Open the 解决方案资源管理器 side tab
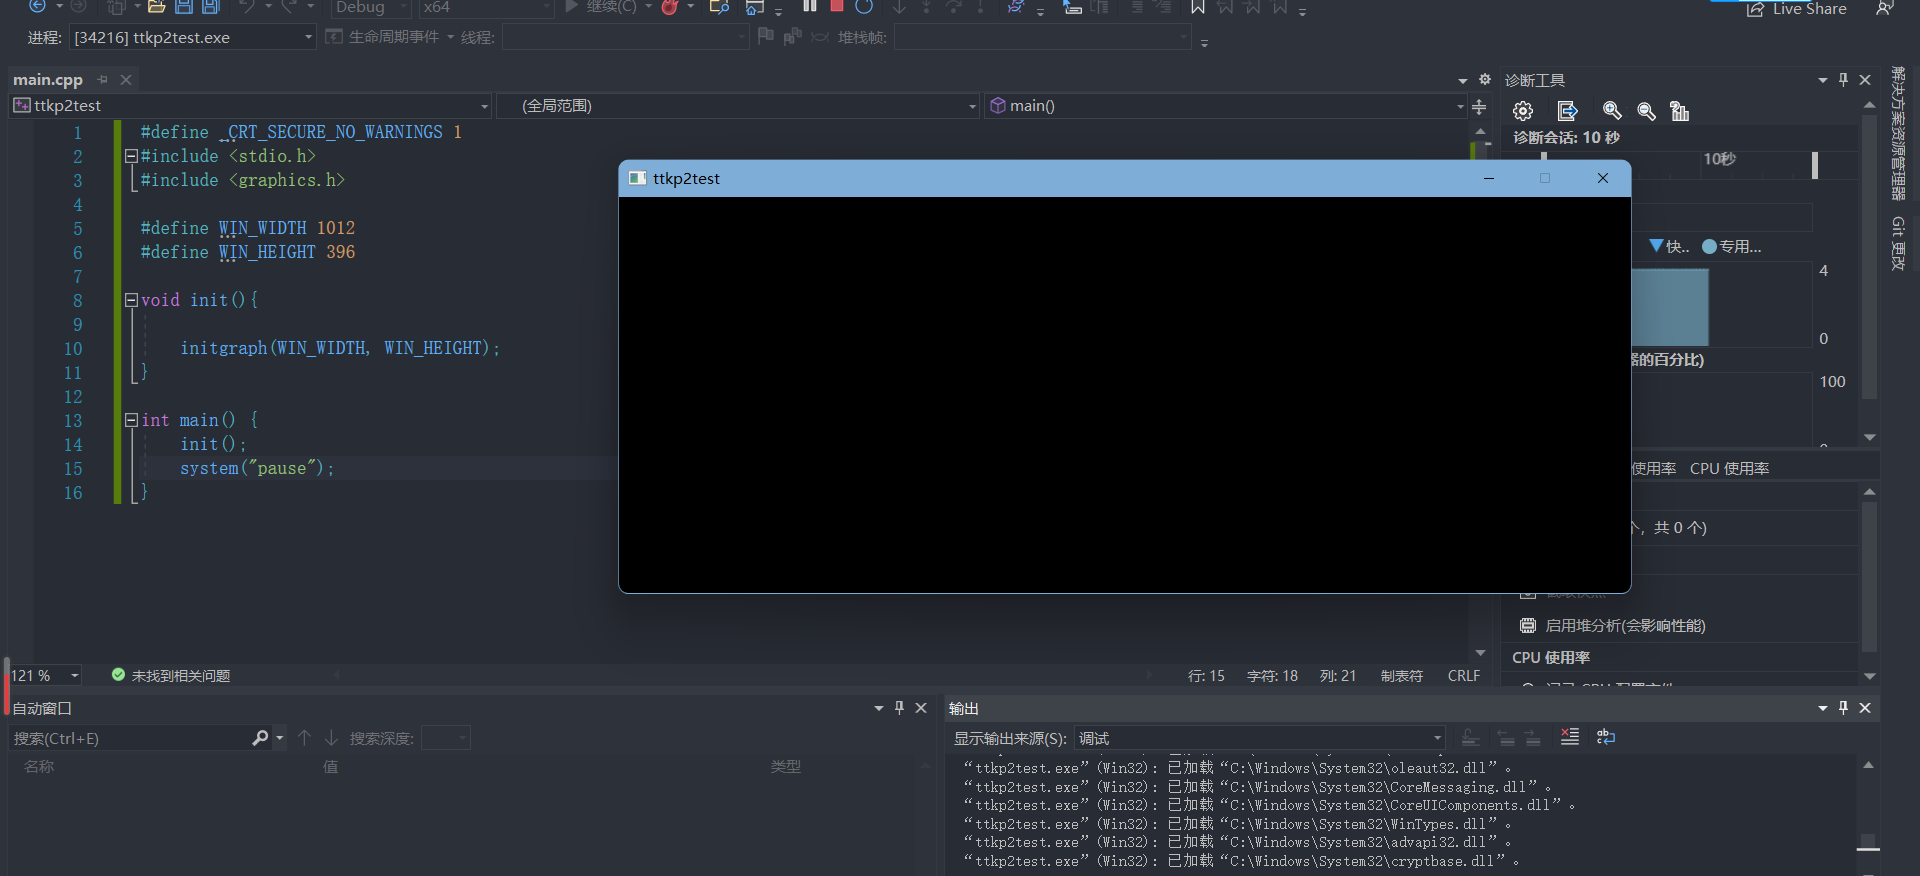This screenshot has height=876, width=1920. tap(1898, 134)
